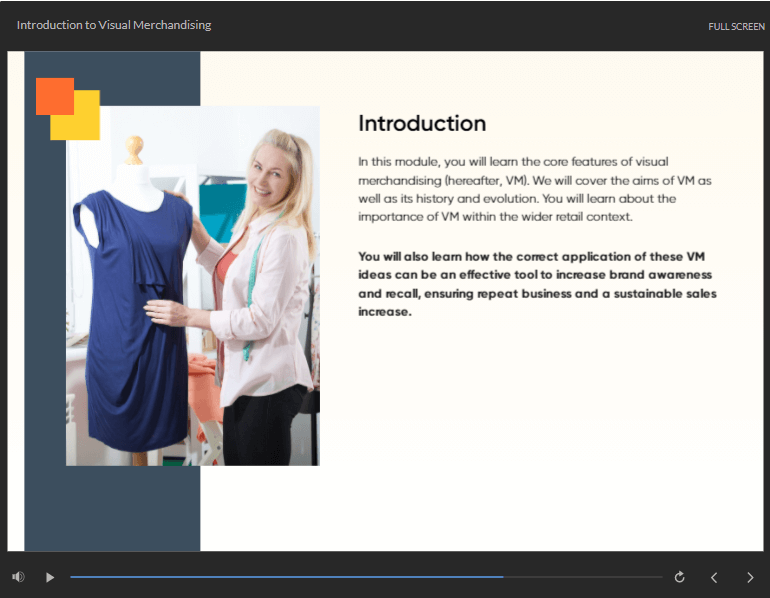
Task: Click the paragraph starting 'In this module'
Action: point(534,189)
